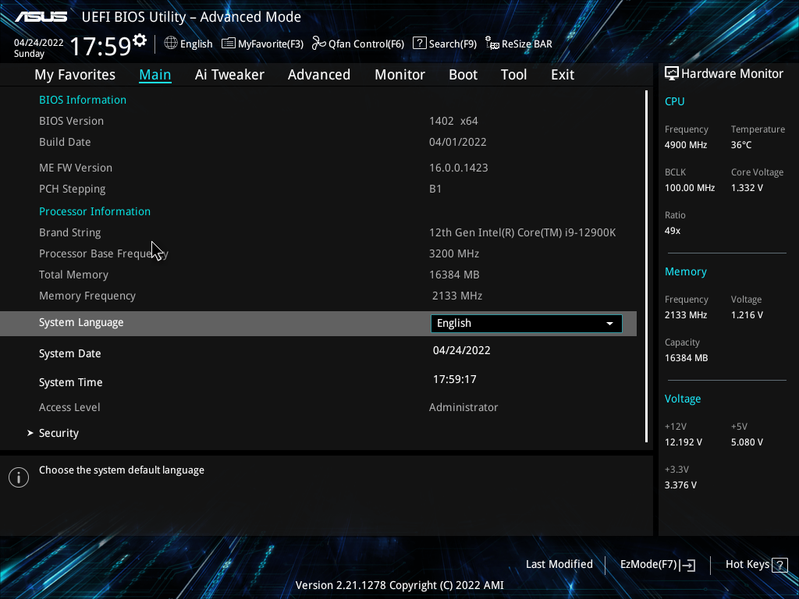The height and width of the screenshot is (599, 799).
Task: Click ReSize BAR label
Action: pyautogui.click(x=527, y=44)
